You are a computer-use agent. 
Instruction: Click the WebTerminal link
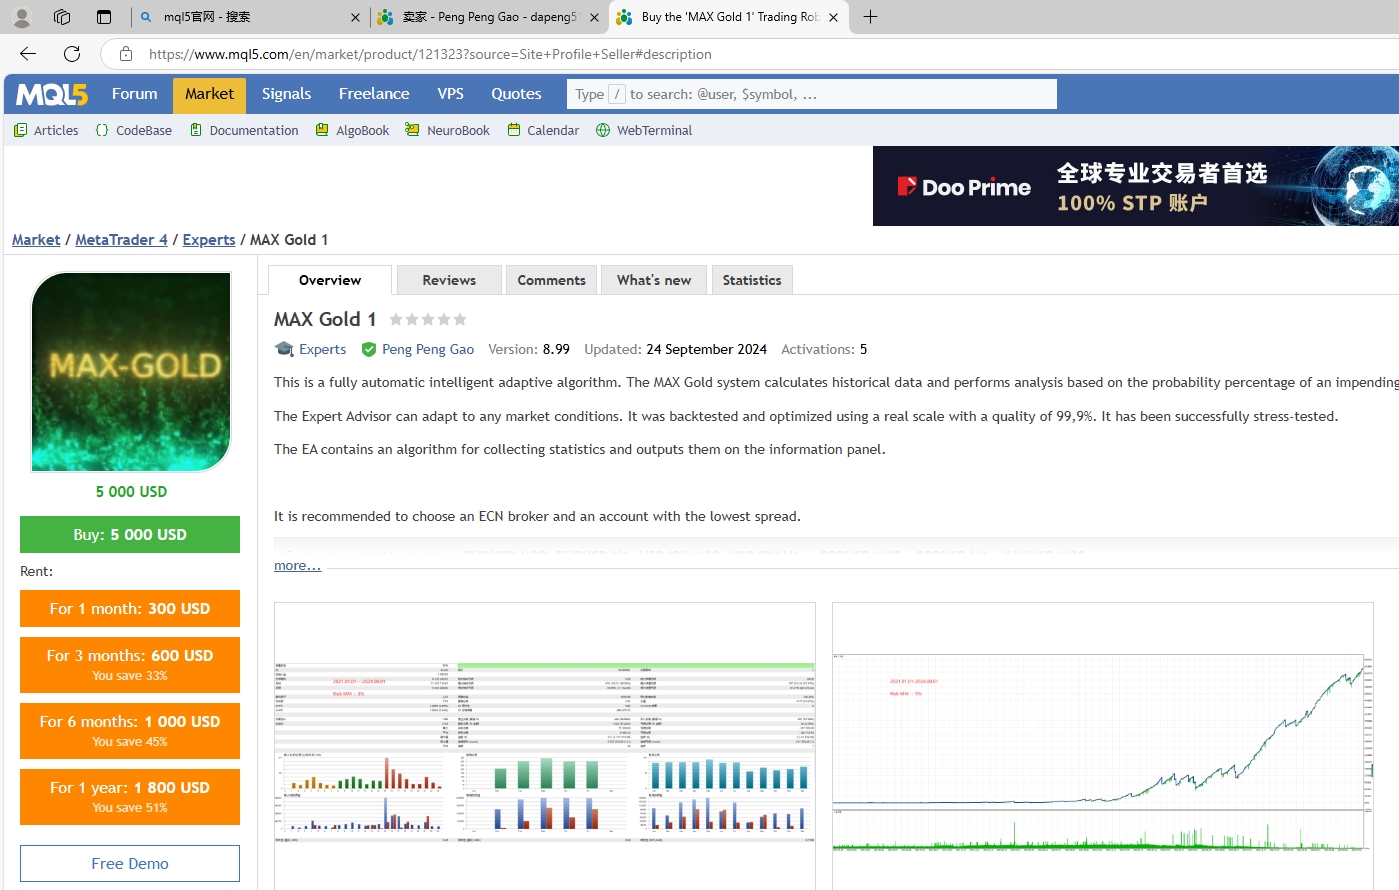point(654,130)
